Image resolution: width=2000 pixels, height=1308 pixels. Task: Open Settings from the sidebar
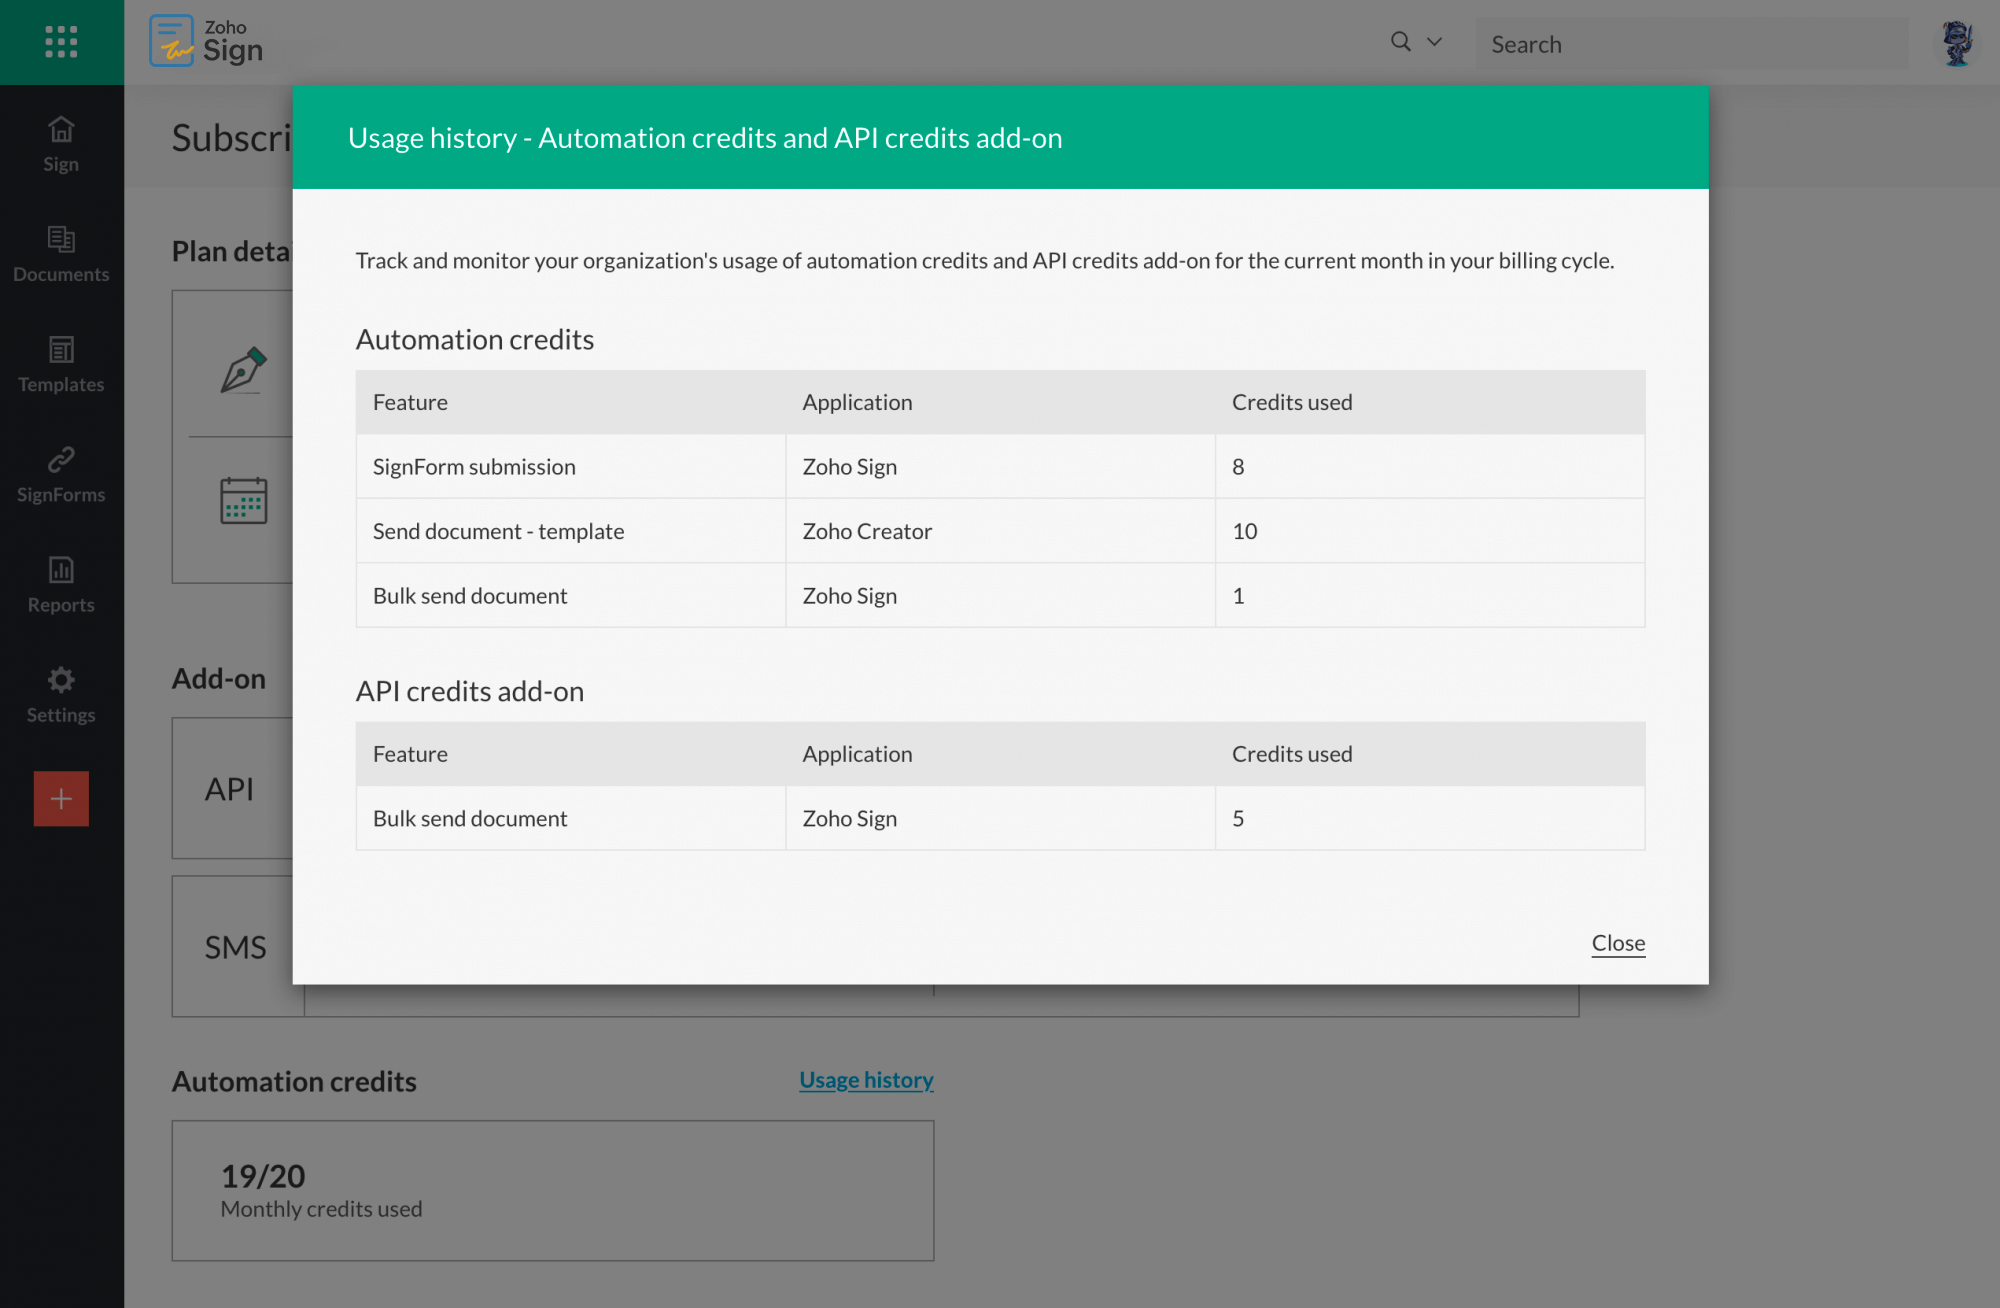[x=61, y=695]
